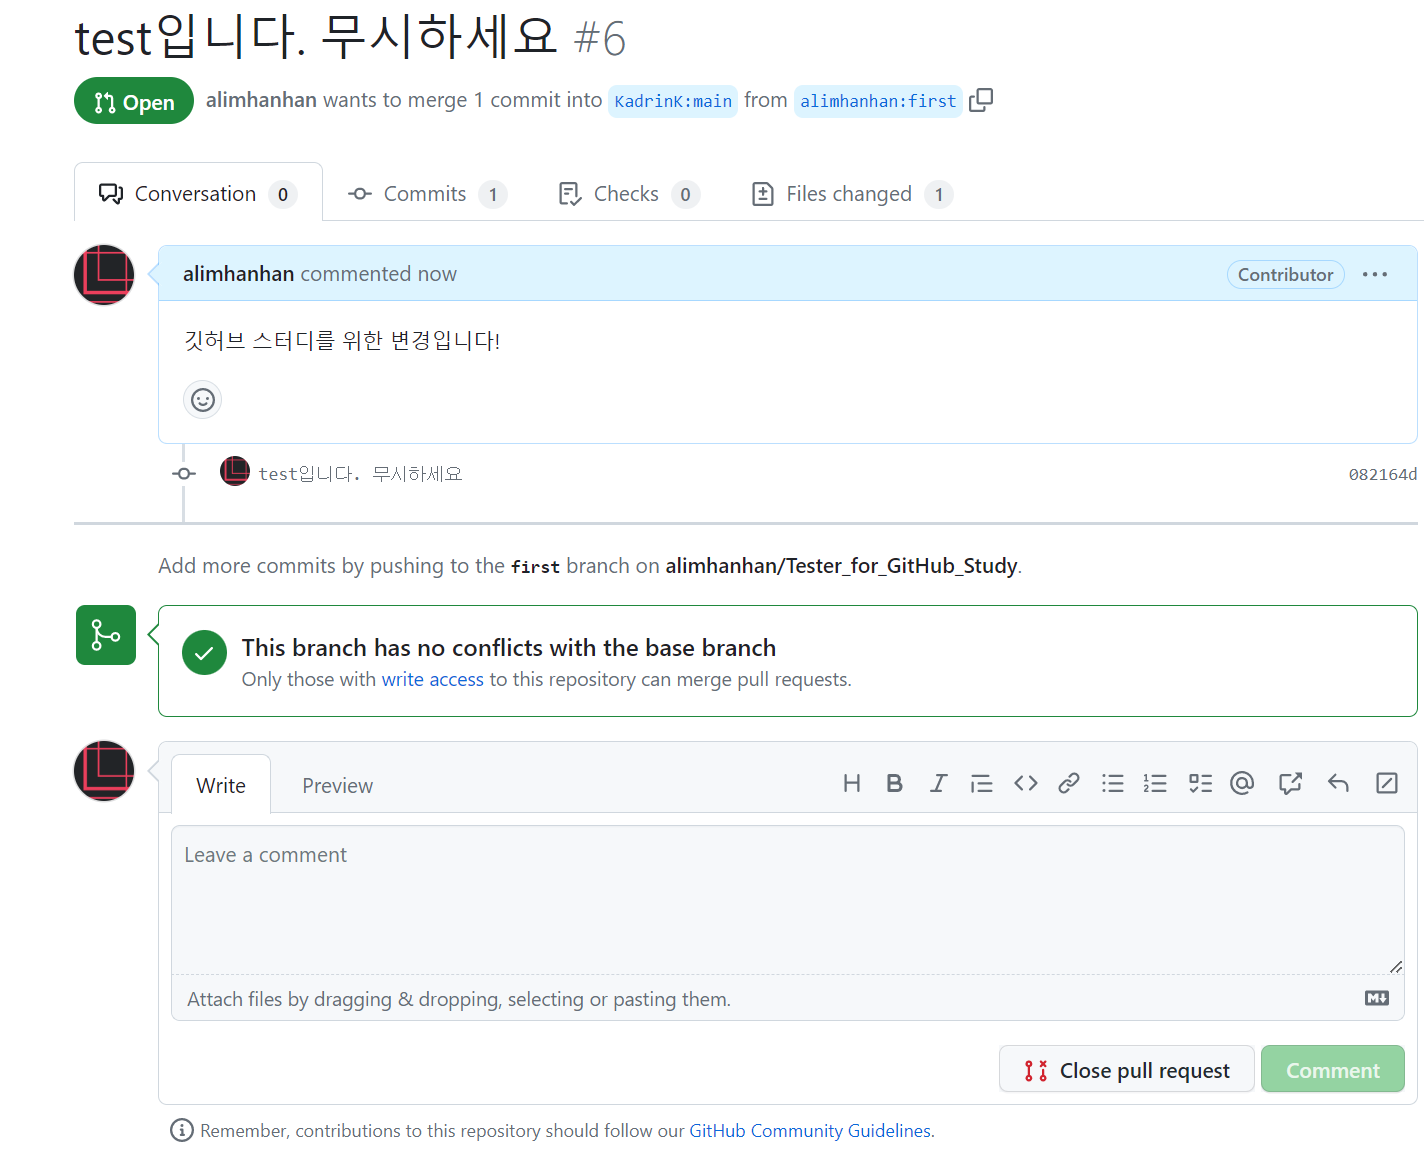Copy the head branch name icon
The width and height of the screenshot is (1424, 1161).
pos(981,100)
